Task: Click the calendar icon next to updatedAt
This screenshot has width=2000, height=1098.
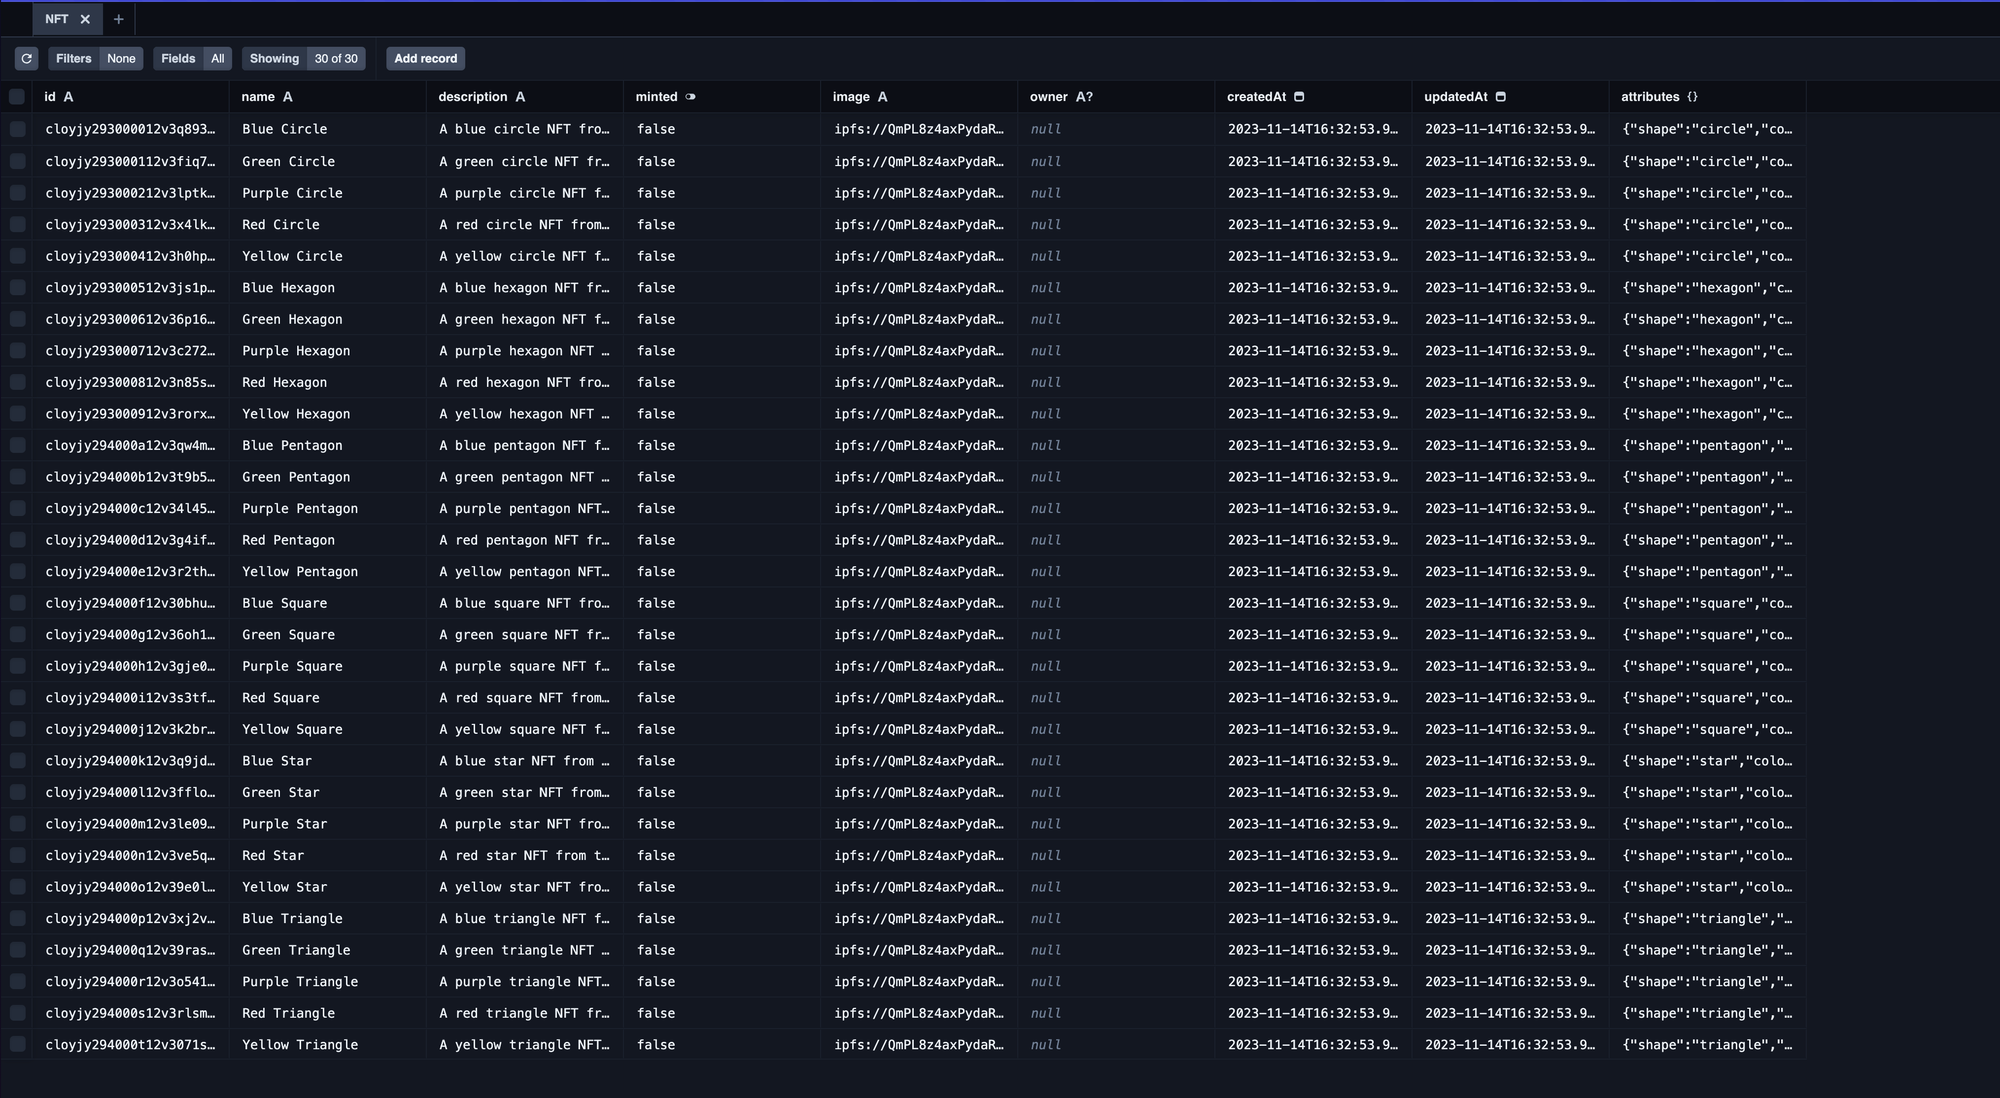Action: pos(1501,97)
